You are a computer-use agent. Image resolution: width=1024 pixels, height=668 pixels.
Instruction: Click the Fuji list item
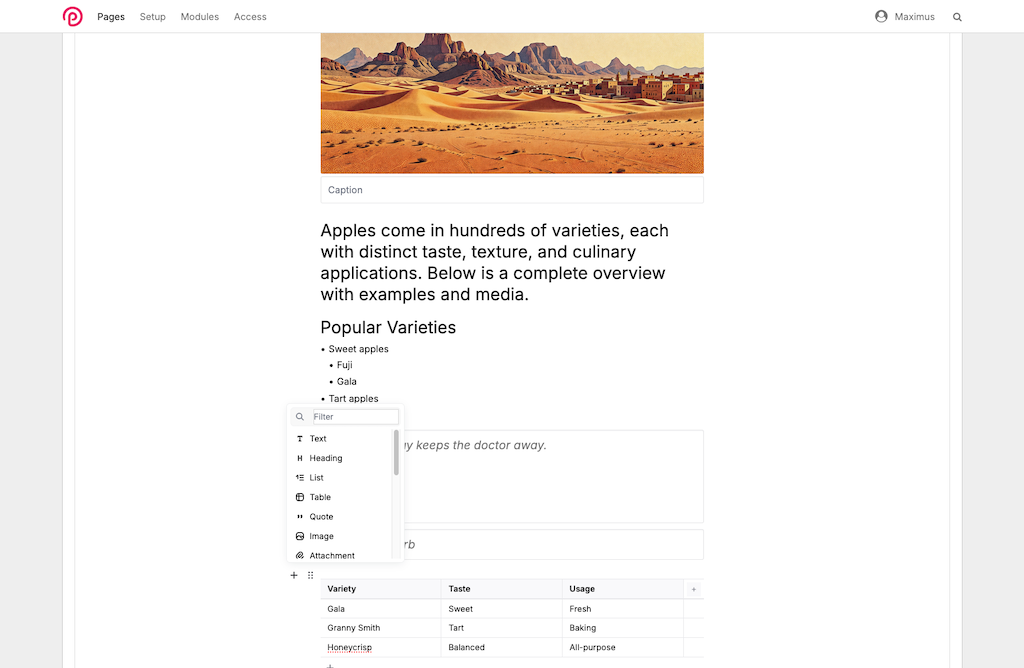click(x=345, y=365)
